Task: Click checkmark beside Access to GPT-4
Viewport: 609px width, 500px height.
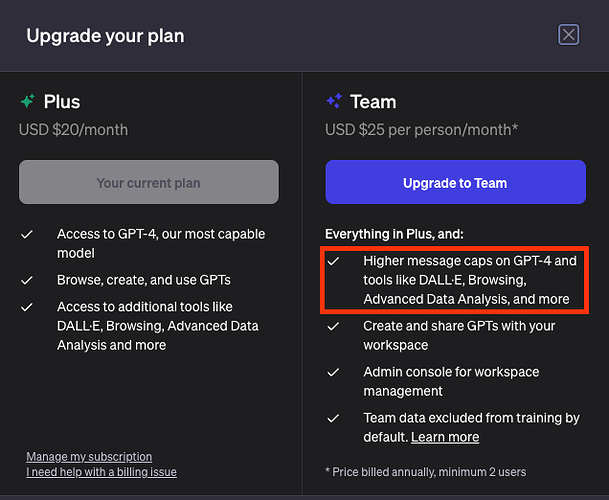Action: (28, 235)
